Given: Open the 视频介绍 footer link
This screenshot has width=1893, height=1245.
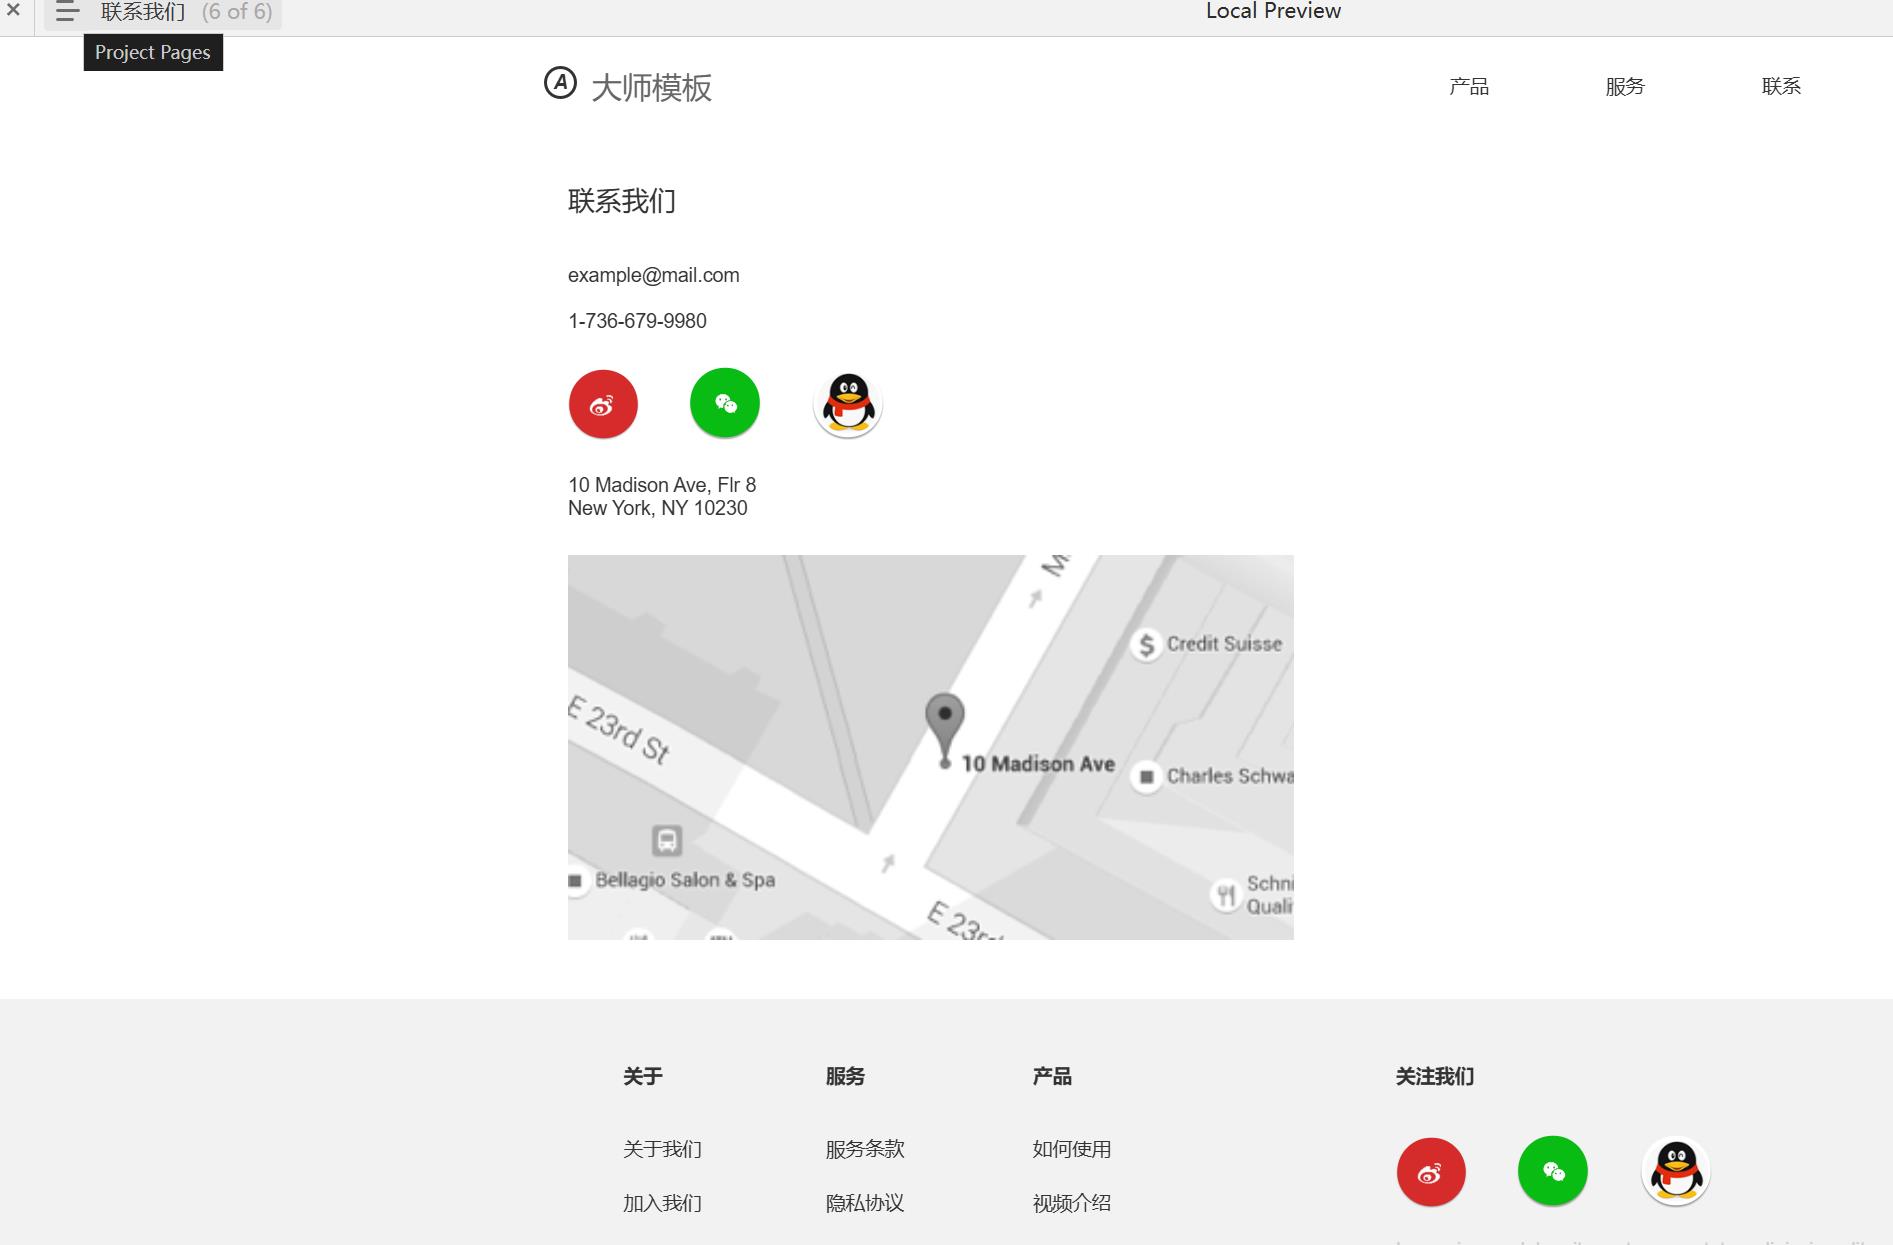Looking at the screenshot, I should click(1072, 1203).
